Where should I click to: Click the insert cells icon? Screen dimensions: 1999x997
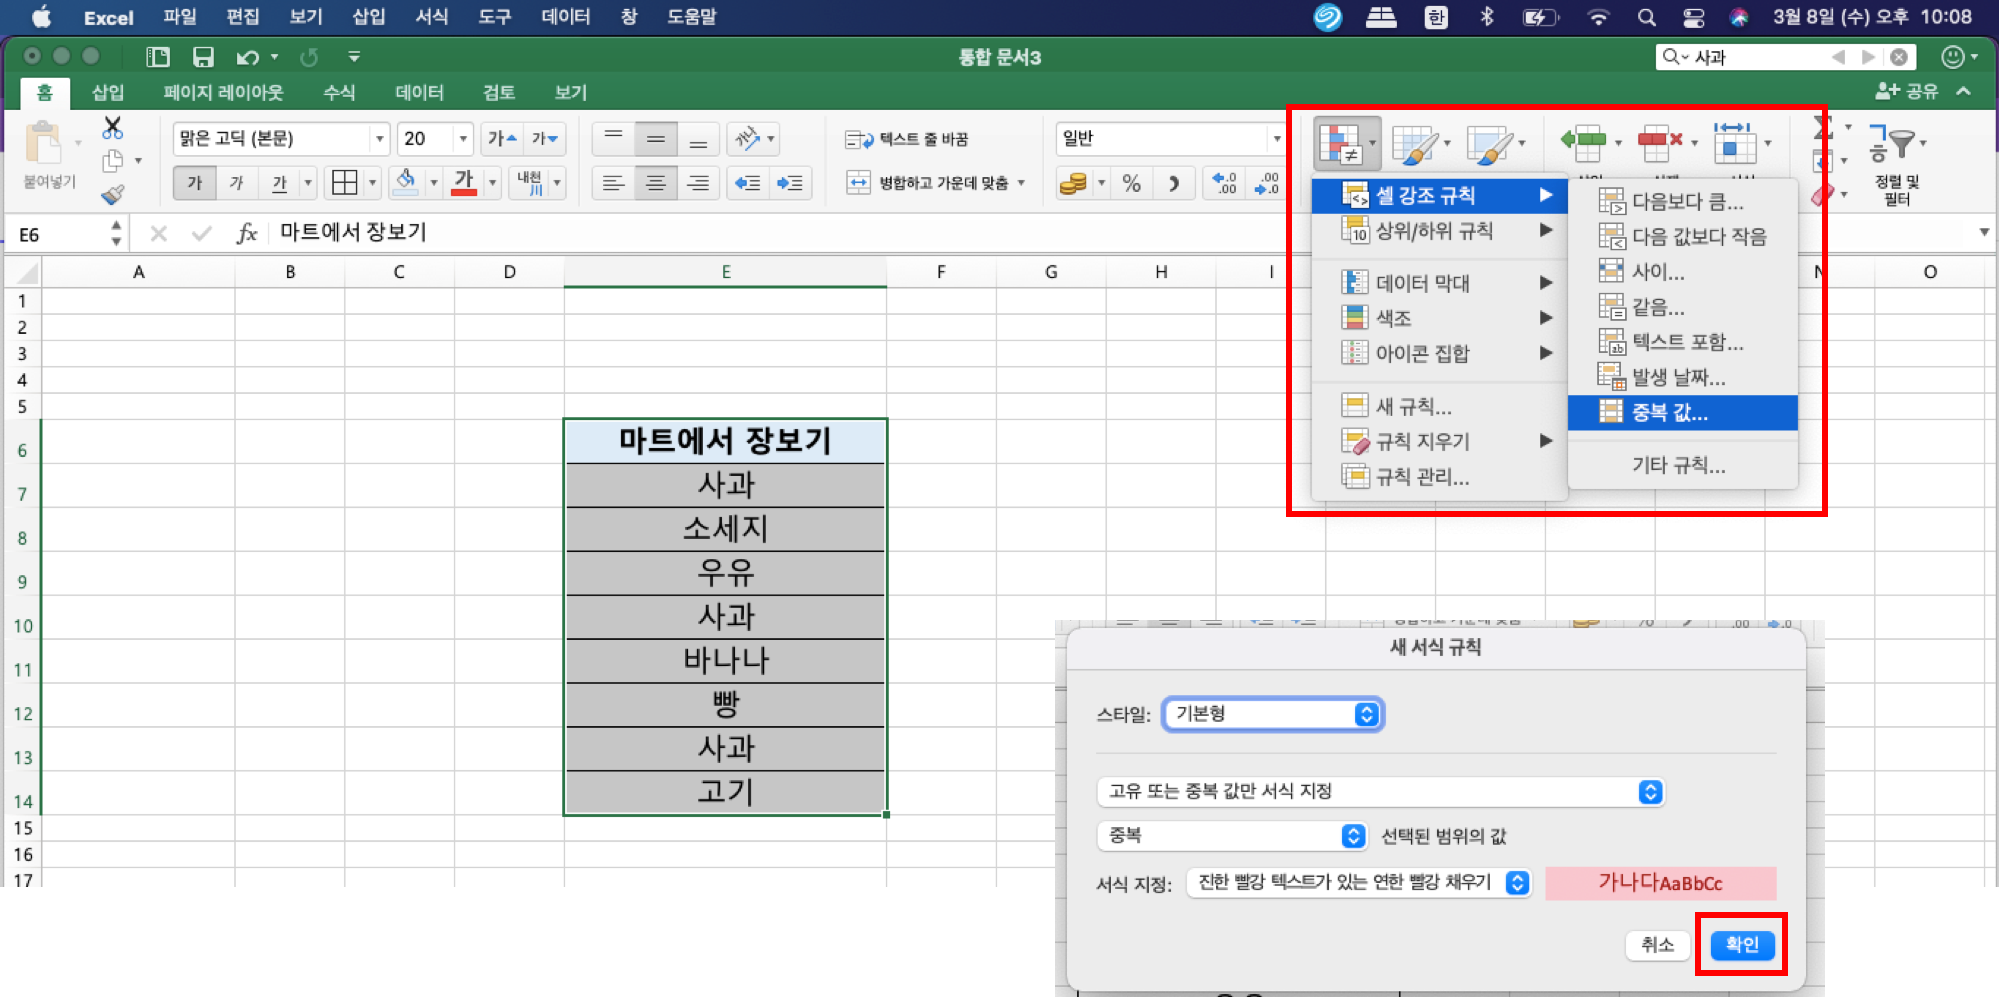1583,143
